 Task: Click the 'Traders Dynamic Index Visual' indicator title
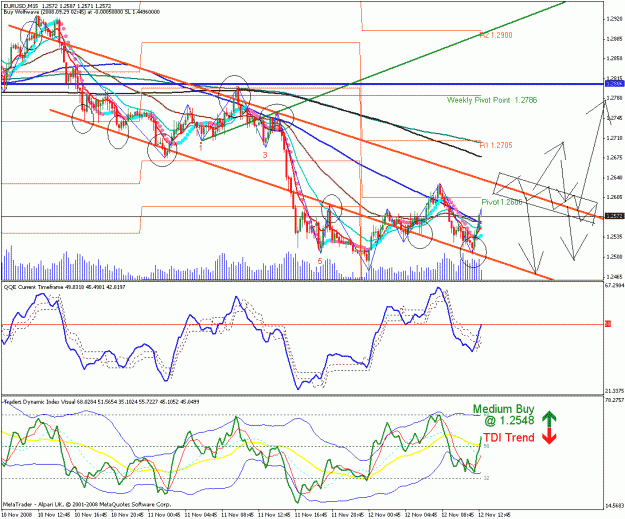click(101, 402)
